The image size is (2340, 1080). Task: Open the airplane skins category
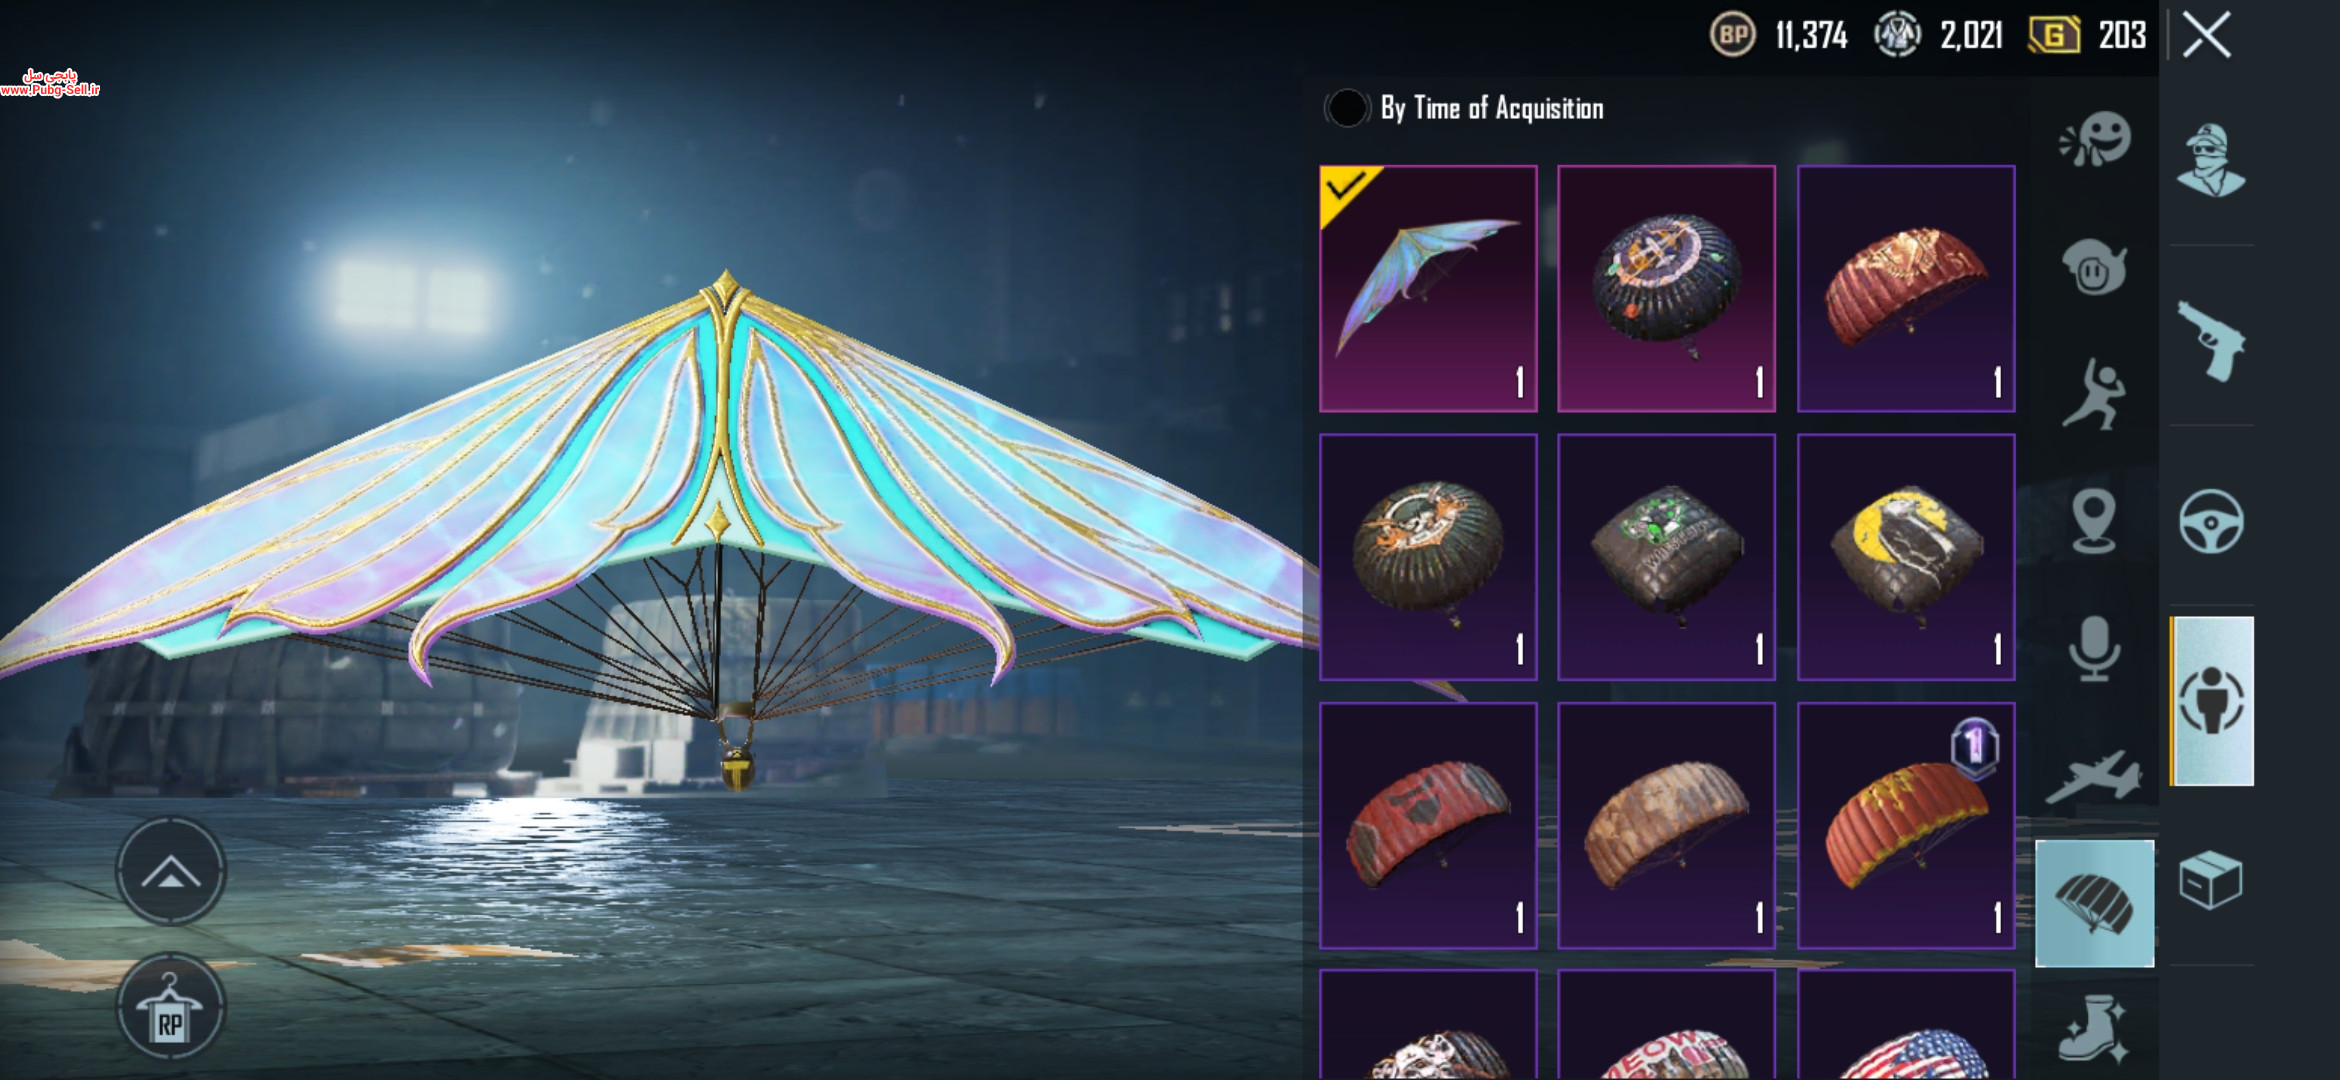(x=2094, y=777)
